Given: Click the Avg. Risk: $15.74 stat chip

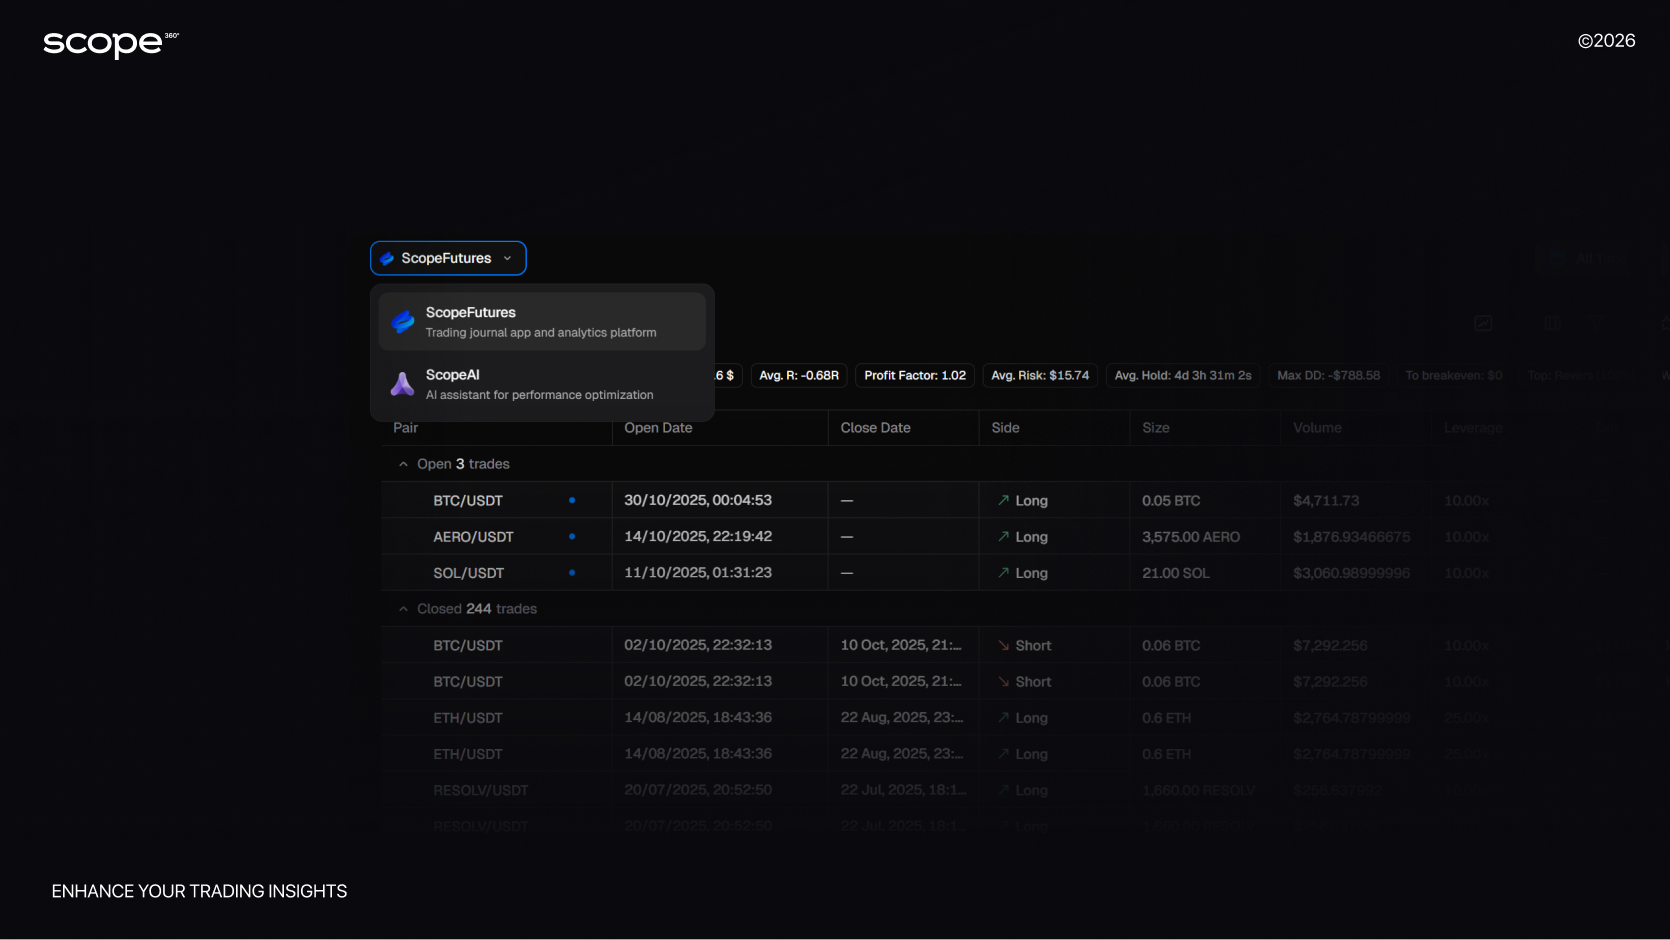Looking at the screenshot, I should 1040,376.
